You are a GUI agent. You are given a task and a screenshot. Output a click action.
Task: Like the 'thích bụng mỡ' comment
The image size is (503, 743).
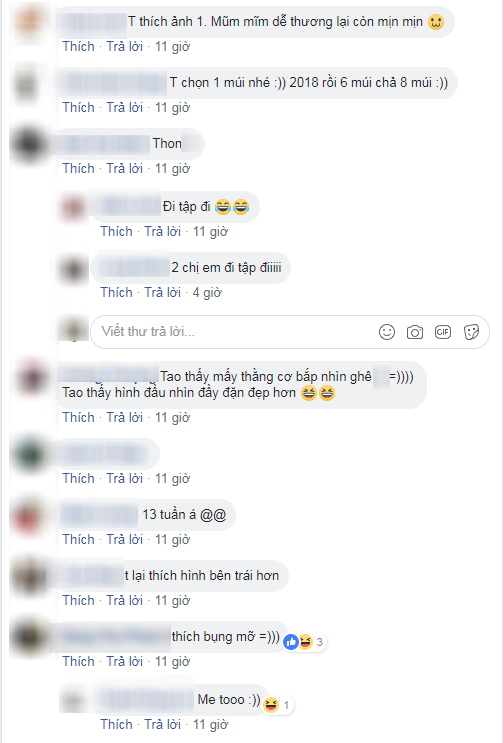79,661
